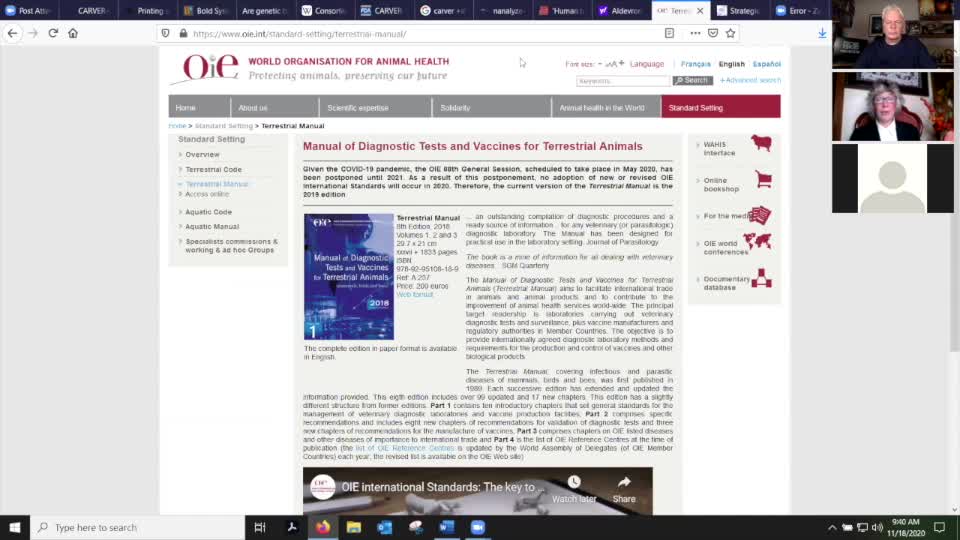This screenshot has height=540, width=960.
Task: Click Standard Setting breadcrumb link
Action: (x=223, y=126)
